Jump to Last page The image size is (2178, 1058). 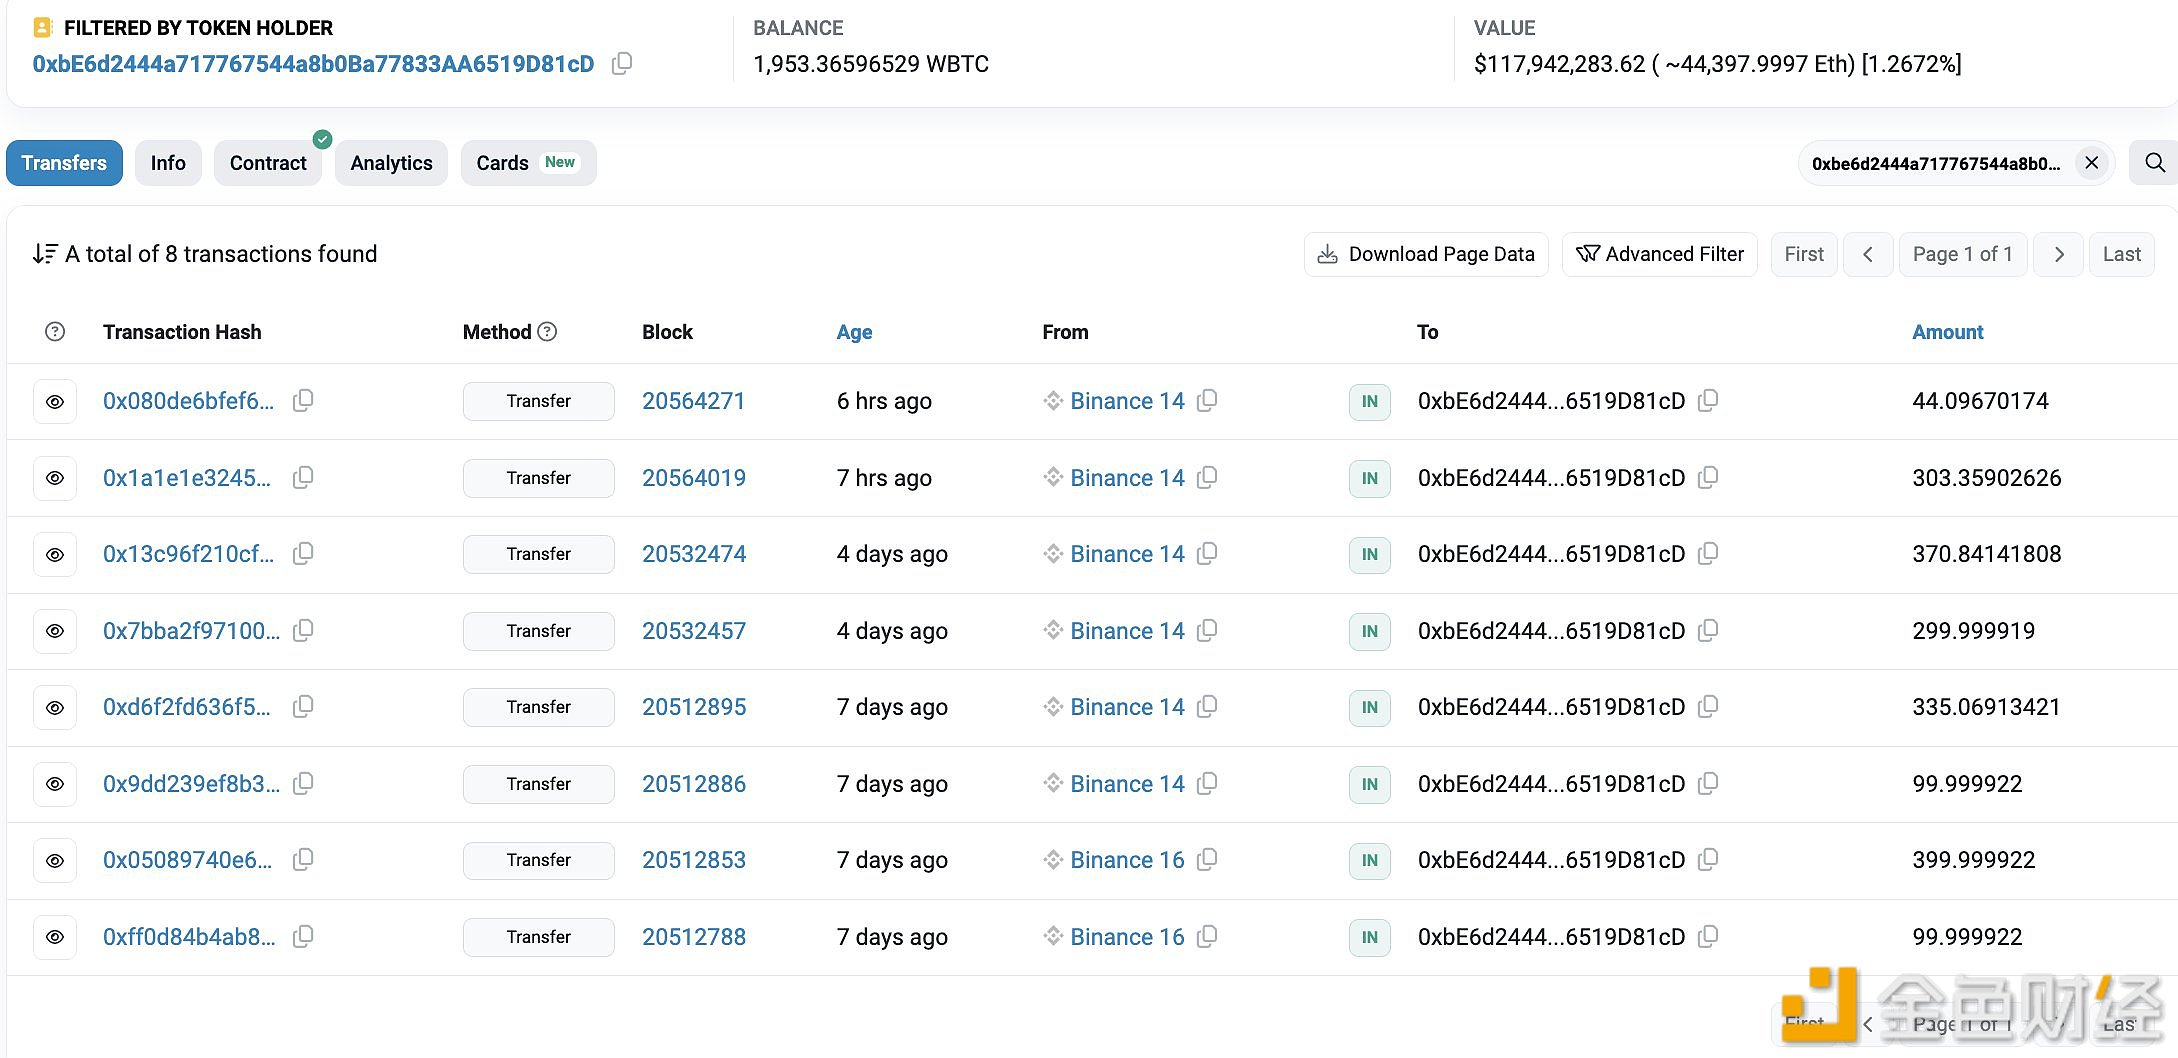pos(2121,254)
